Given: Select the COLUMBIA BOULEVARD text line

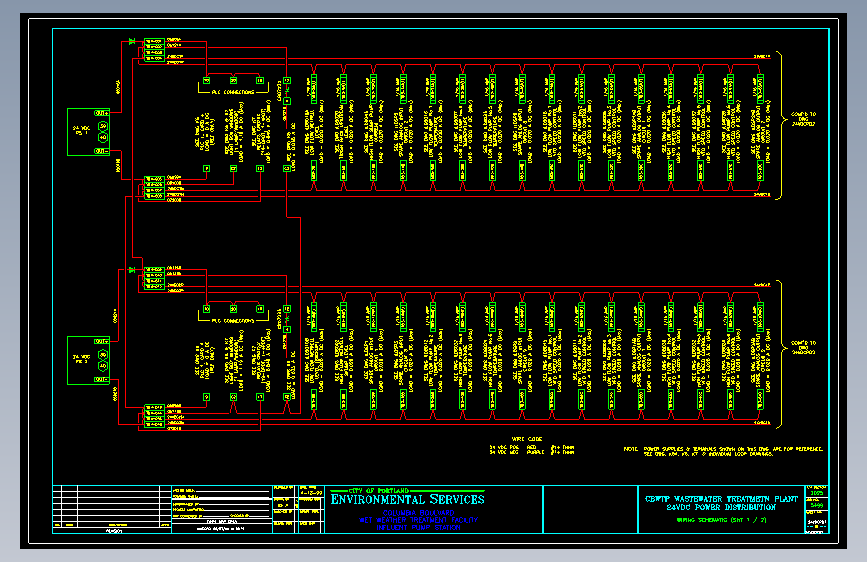Looking at the screenshot, I should pyautogui.click(x=419, y=513).
